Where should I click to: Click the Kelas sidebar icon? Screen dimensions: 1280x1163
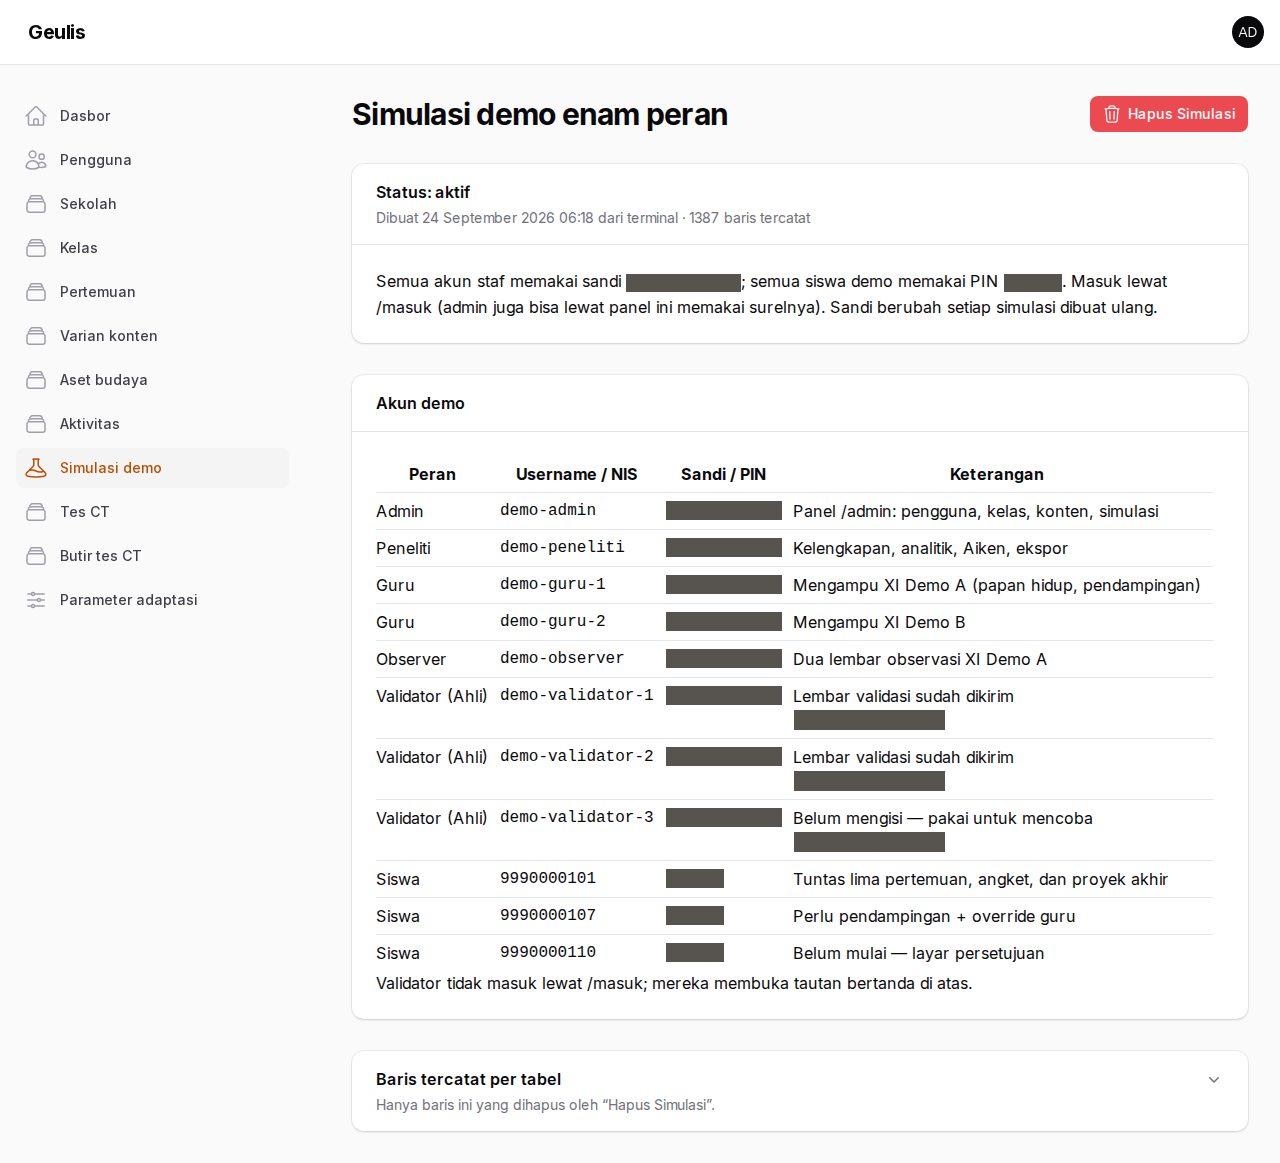pos(36,248)
